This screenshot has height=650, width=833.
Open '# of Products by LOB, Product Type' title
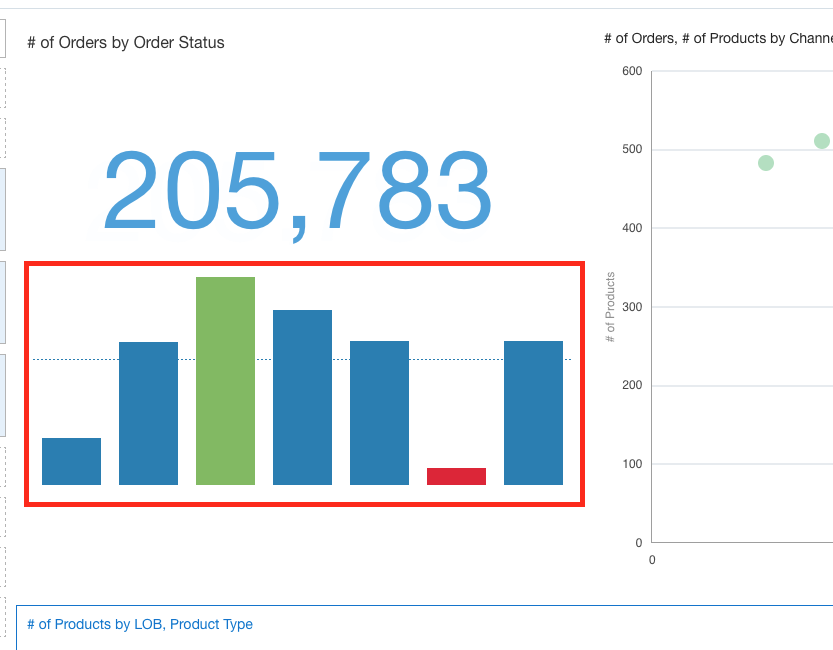[x=140, y=624]
